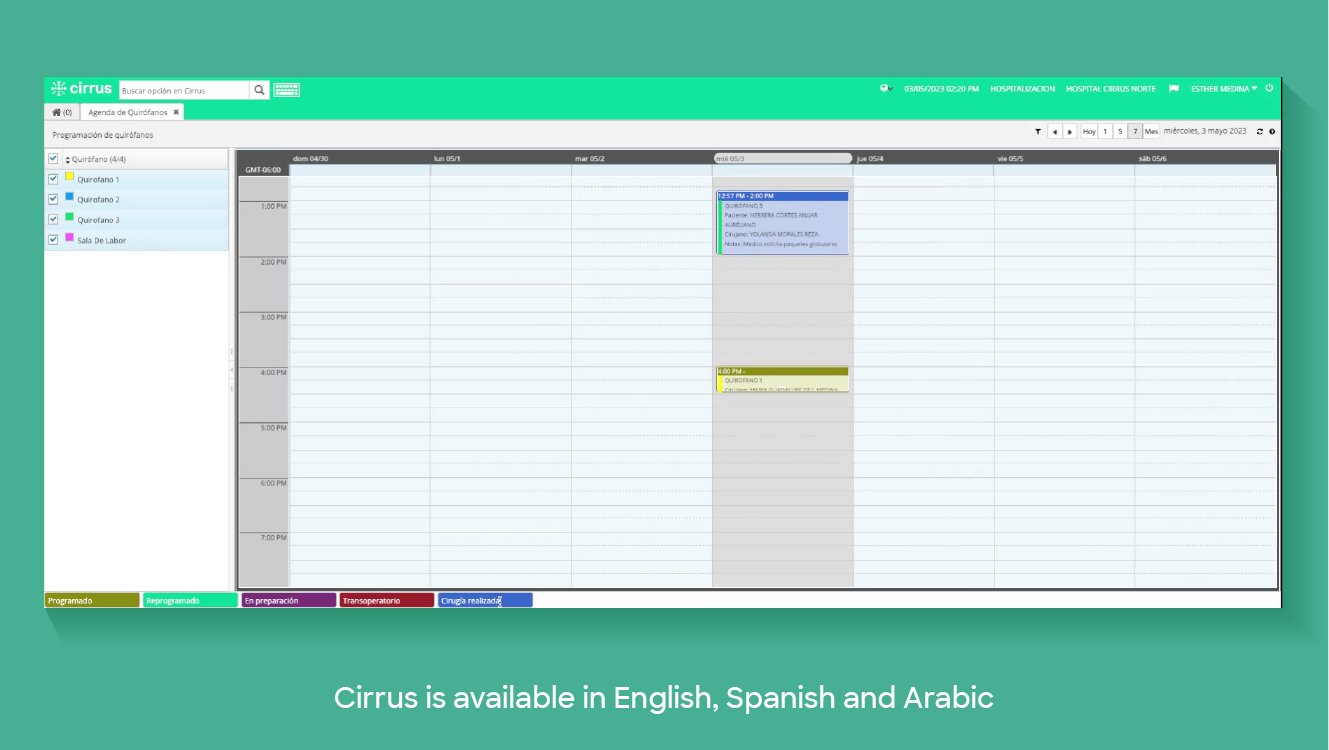
Task: Click the power/logout icon at top right
Action: click(x=1268, y=88)
